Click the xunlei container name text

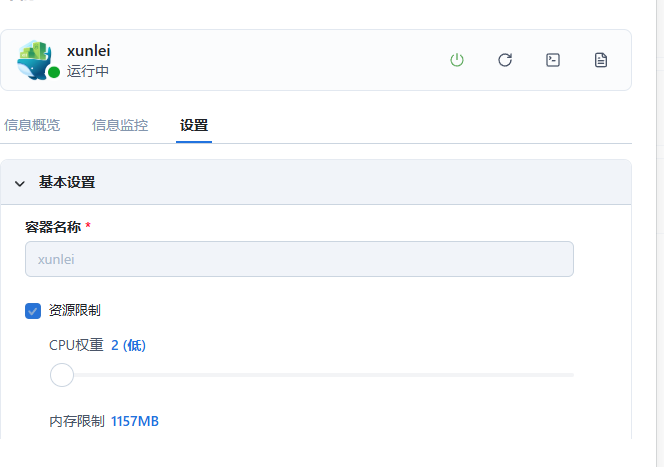point(88,50)
